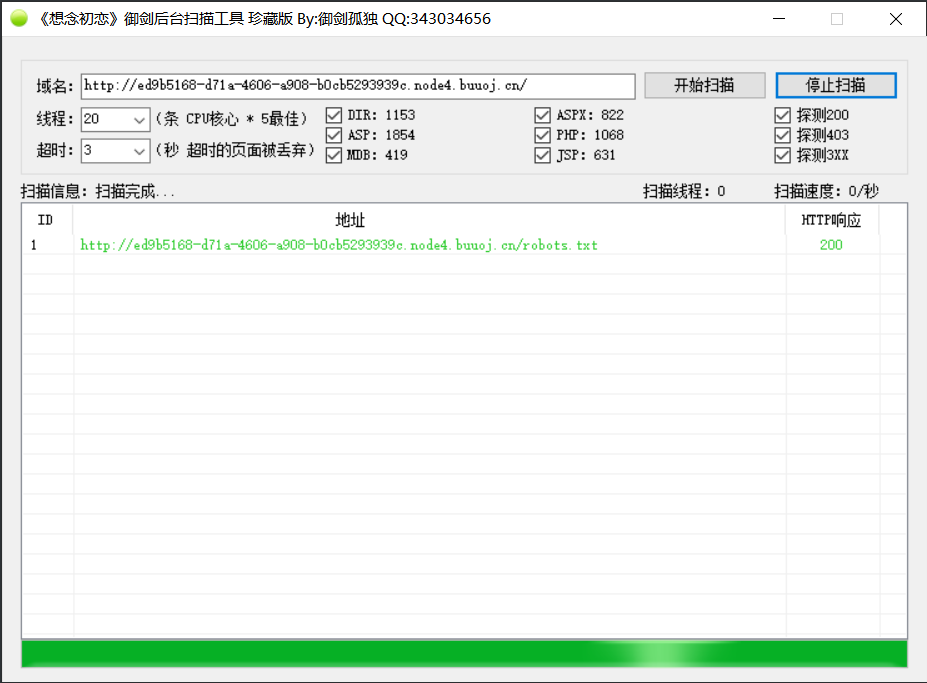Toggle the PHP: 1068 checkbox

(x=542, y=135)
